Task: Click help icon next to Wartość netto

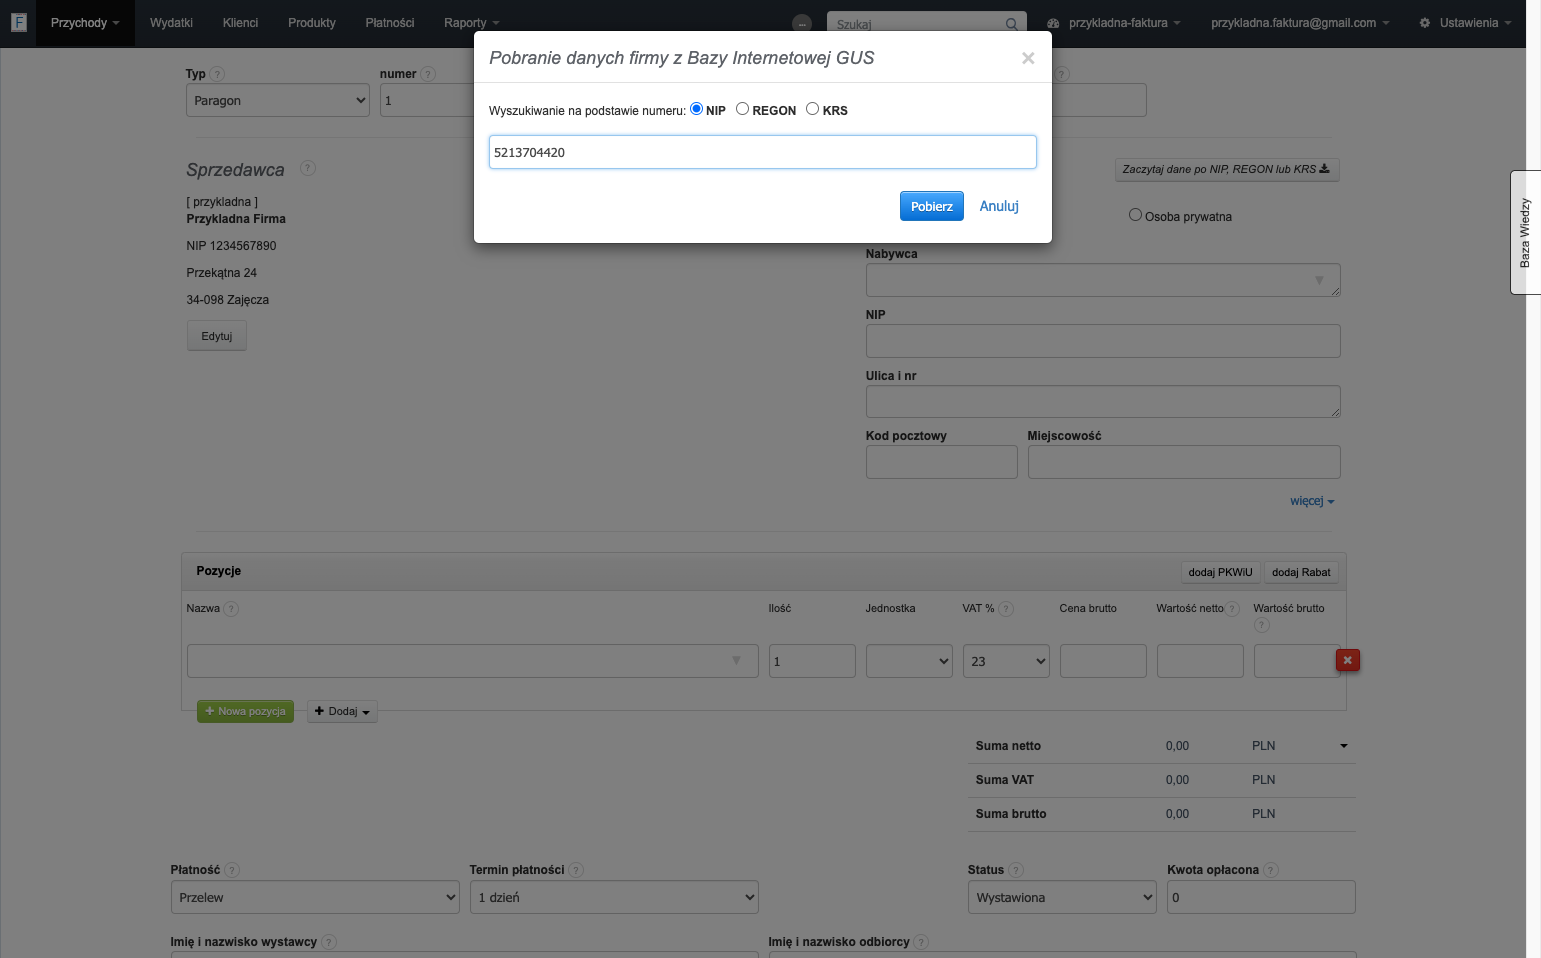Action: (x=1233, y=609)
